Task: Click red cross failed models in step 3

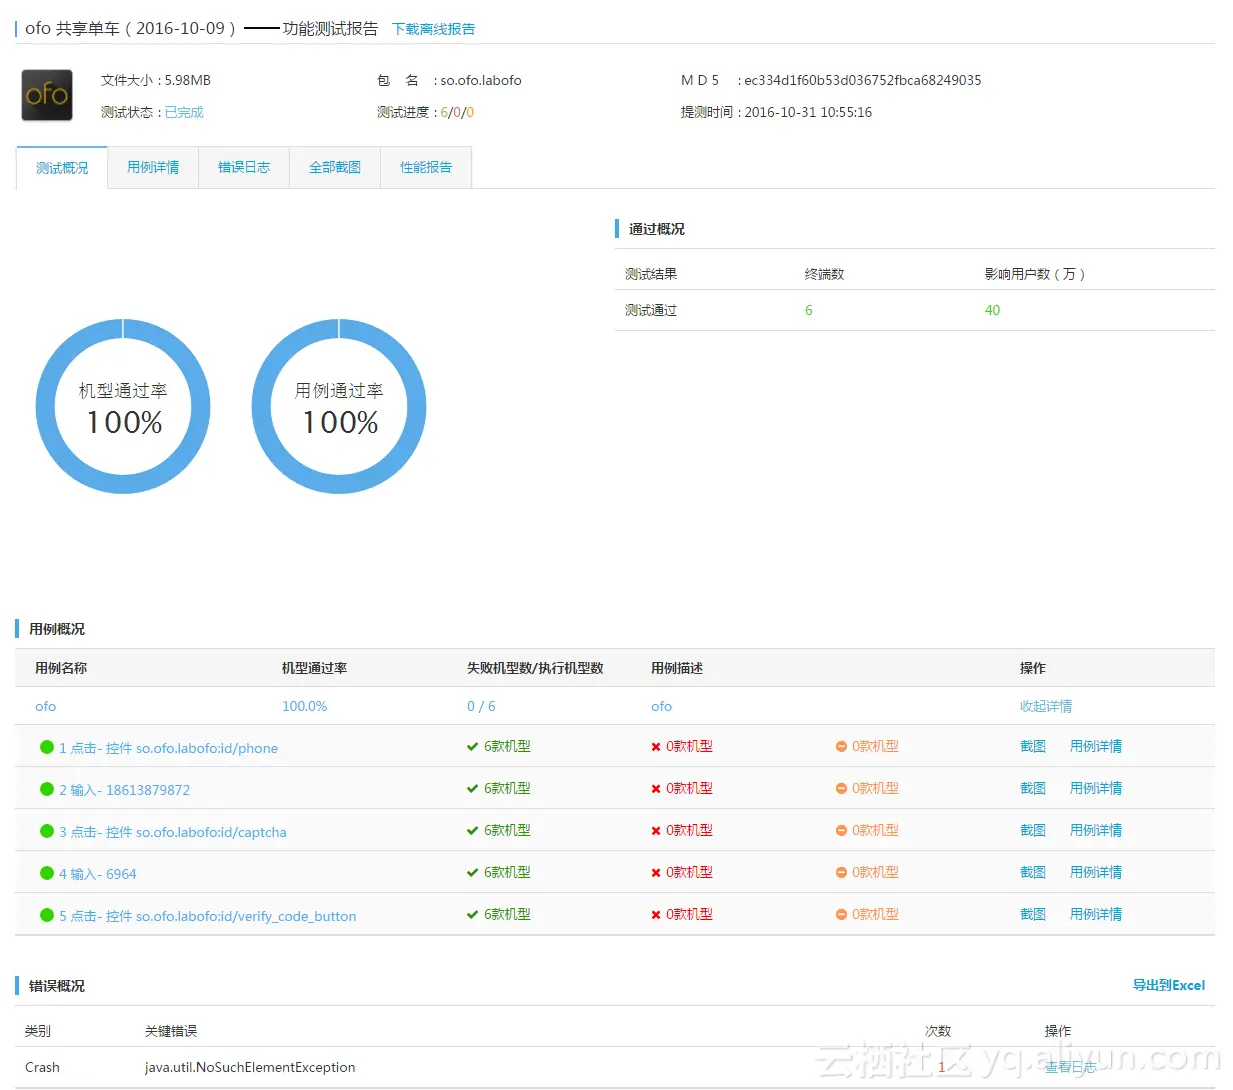Action: point(656,830)
